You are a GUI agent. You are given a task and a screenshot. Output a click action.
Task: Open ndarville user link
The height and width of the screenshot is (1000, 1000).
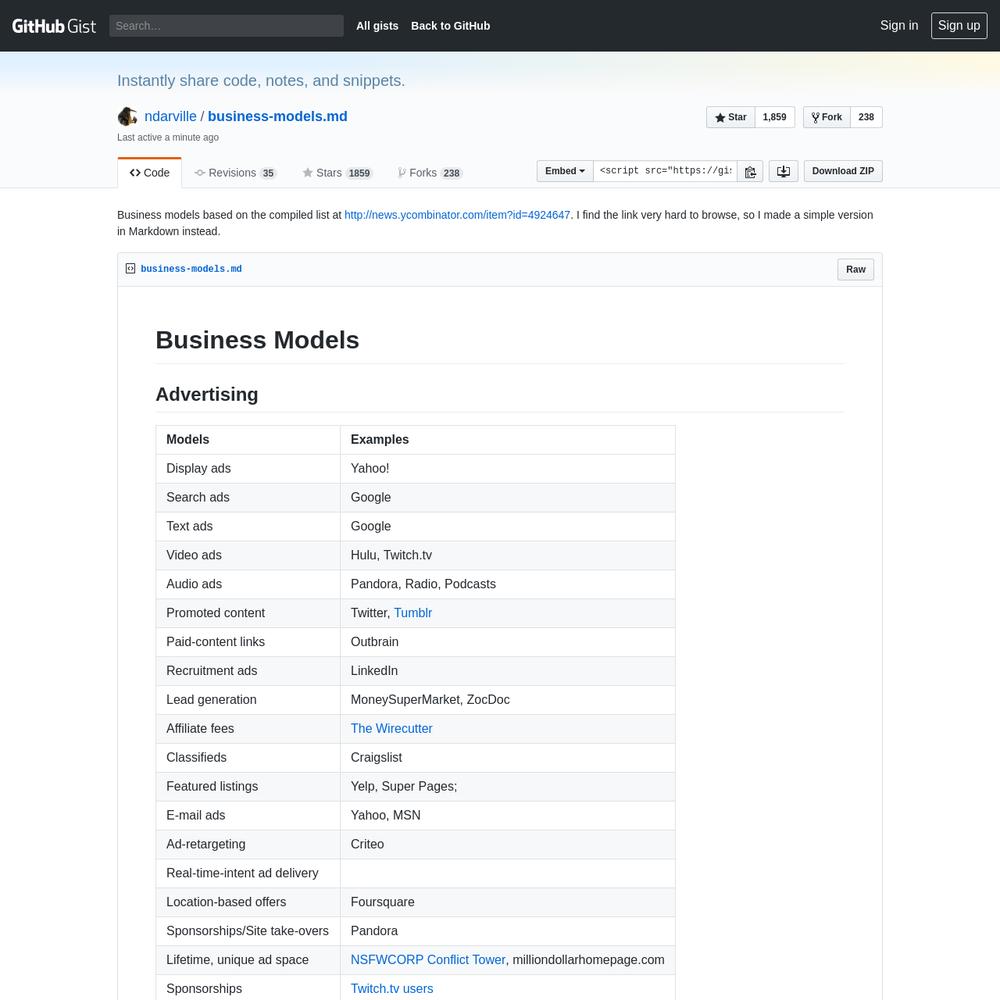tap(170, 116)
